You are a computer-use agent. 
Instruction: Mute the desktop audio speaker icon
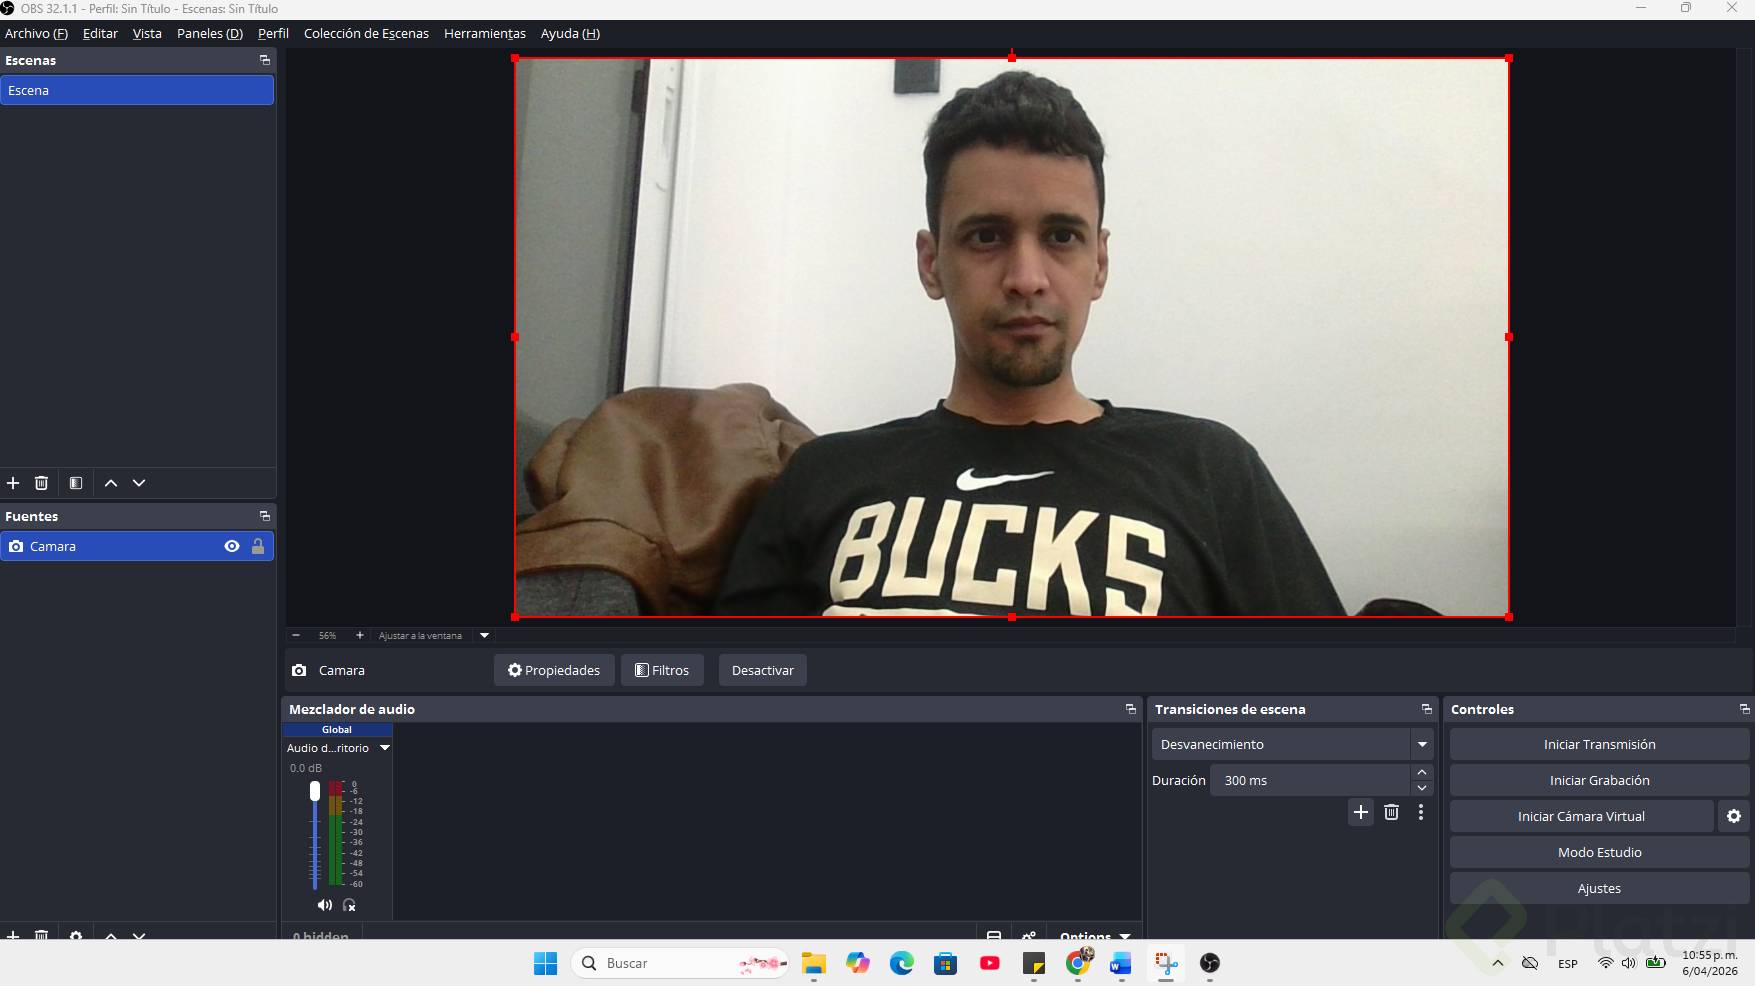click(x=325, y=905)
